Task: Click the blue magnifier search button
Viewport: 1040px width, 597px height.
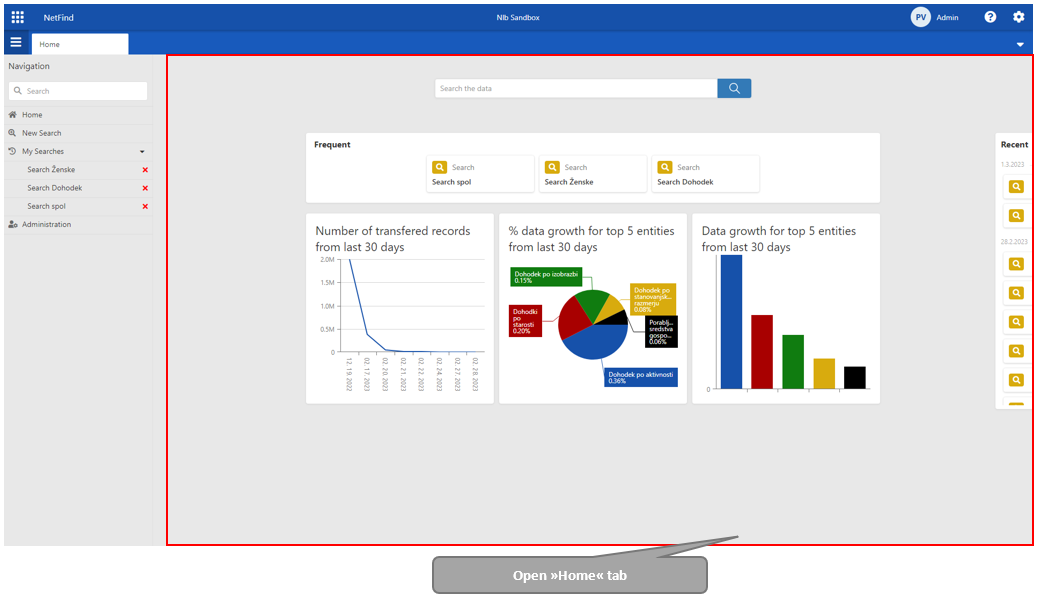Action: click(734, 88)
